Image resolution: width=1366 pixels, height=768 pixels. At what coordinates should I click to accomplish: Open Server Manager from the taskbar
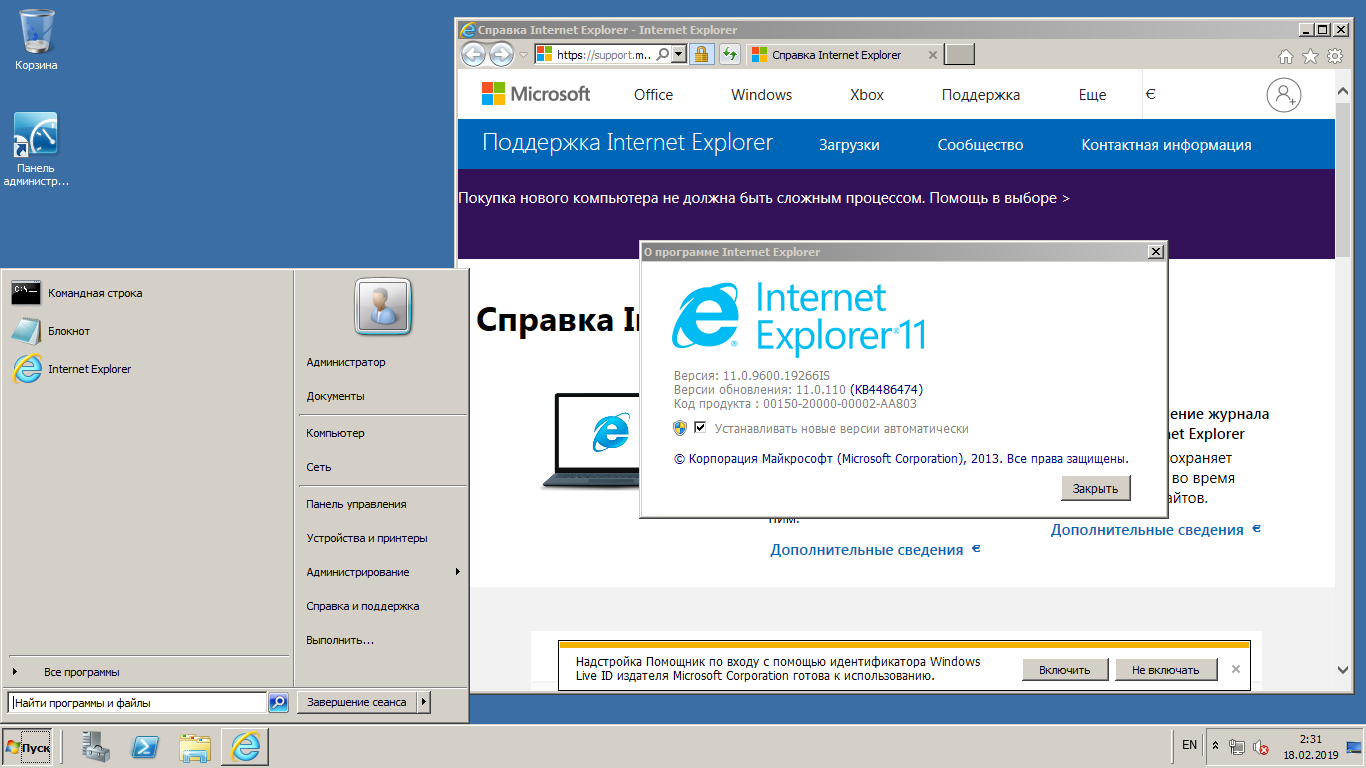click(x=96, y=746)
